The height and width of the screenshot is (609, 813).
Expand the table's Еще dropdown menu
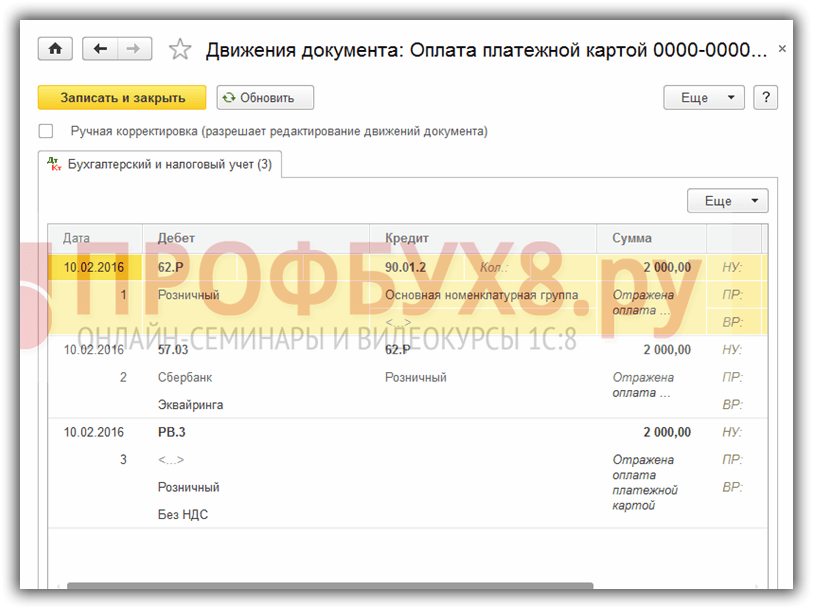pyautogui.click(x=727, y=201)
